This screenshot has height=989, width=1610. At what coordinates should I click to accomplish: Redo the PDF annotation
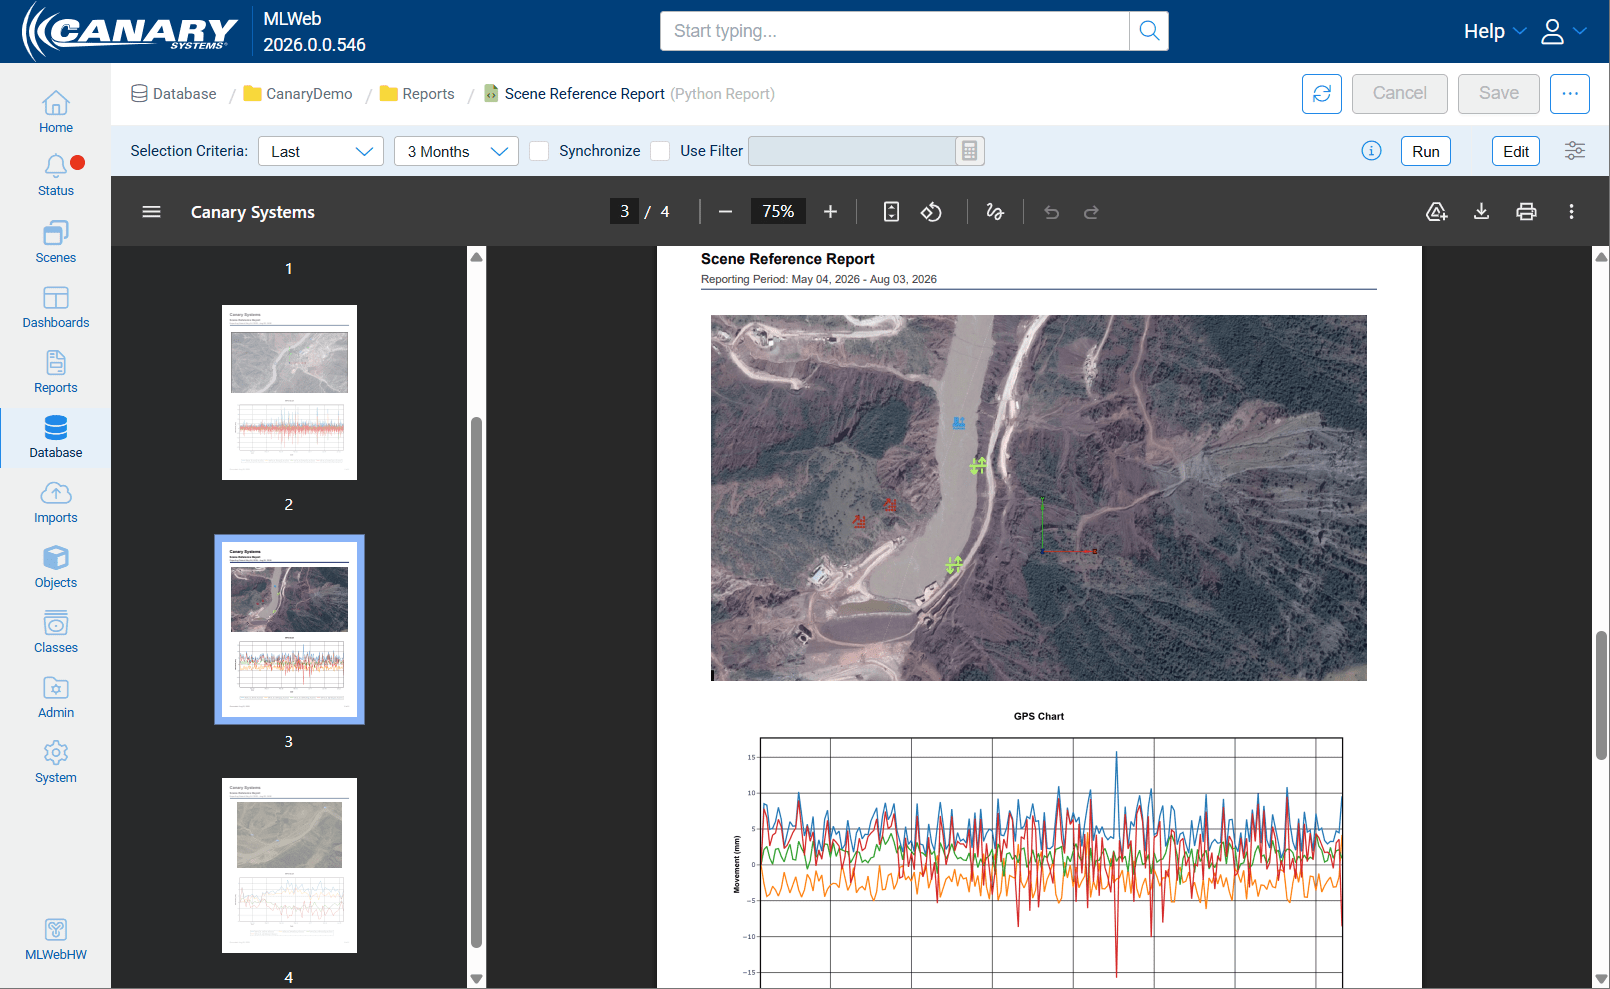pyautogui.click(x=1091, y=212)
